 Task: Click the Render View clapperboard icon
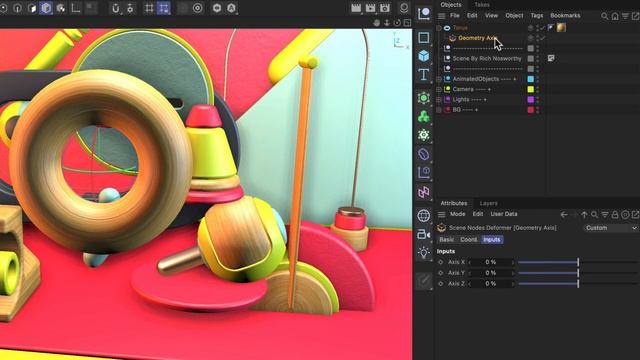pos(356,8)
